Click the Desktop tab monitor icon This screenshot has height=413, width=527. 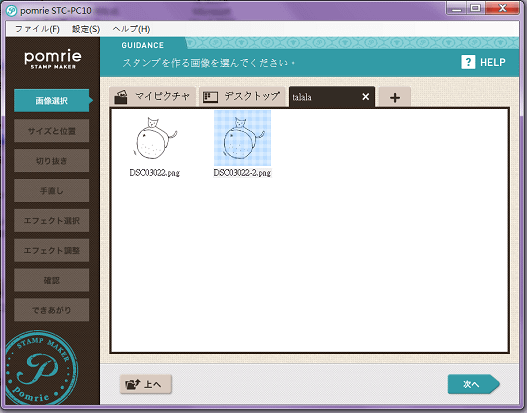pos(210,97)
